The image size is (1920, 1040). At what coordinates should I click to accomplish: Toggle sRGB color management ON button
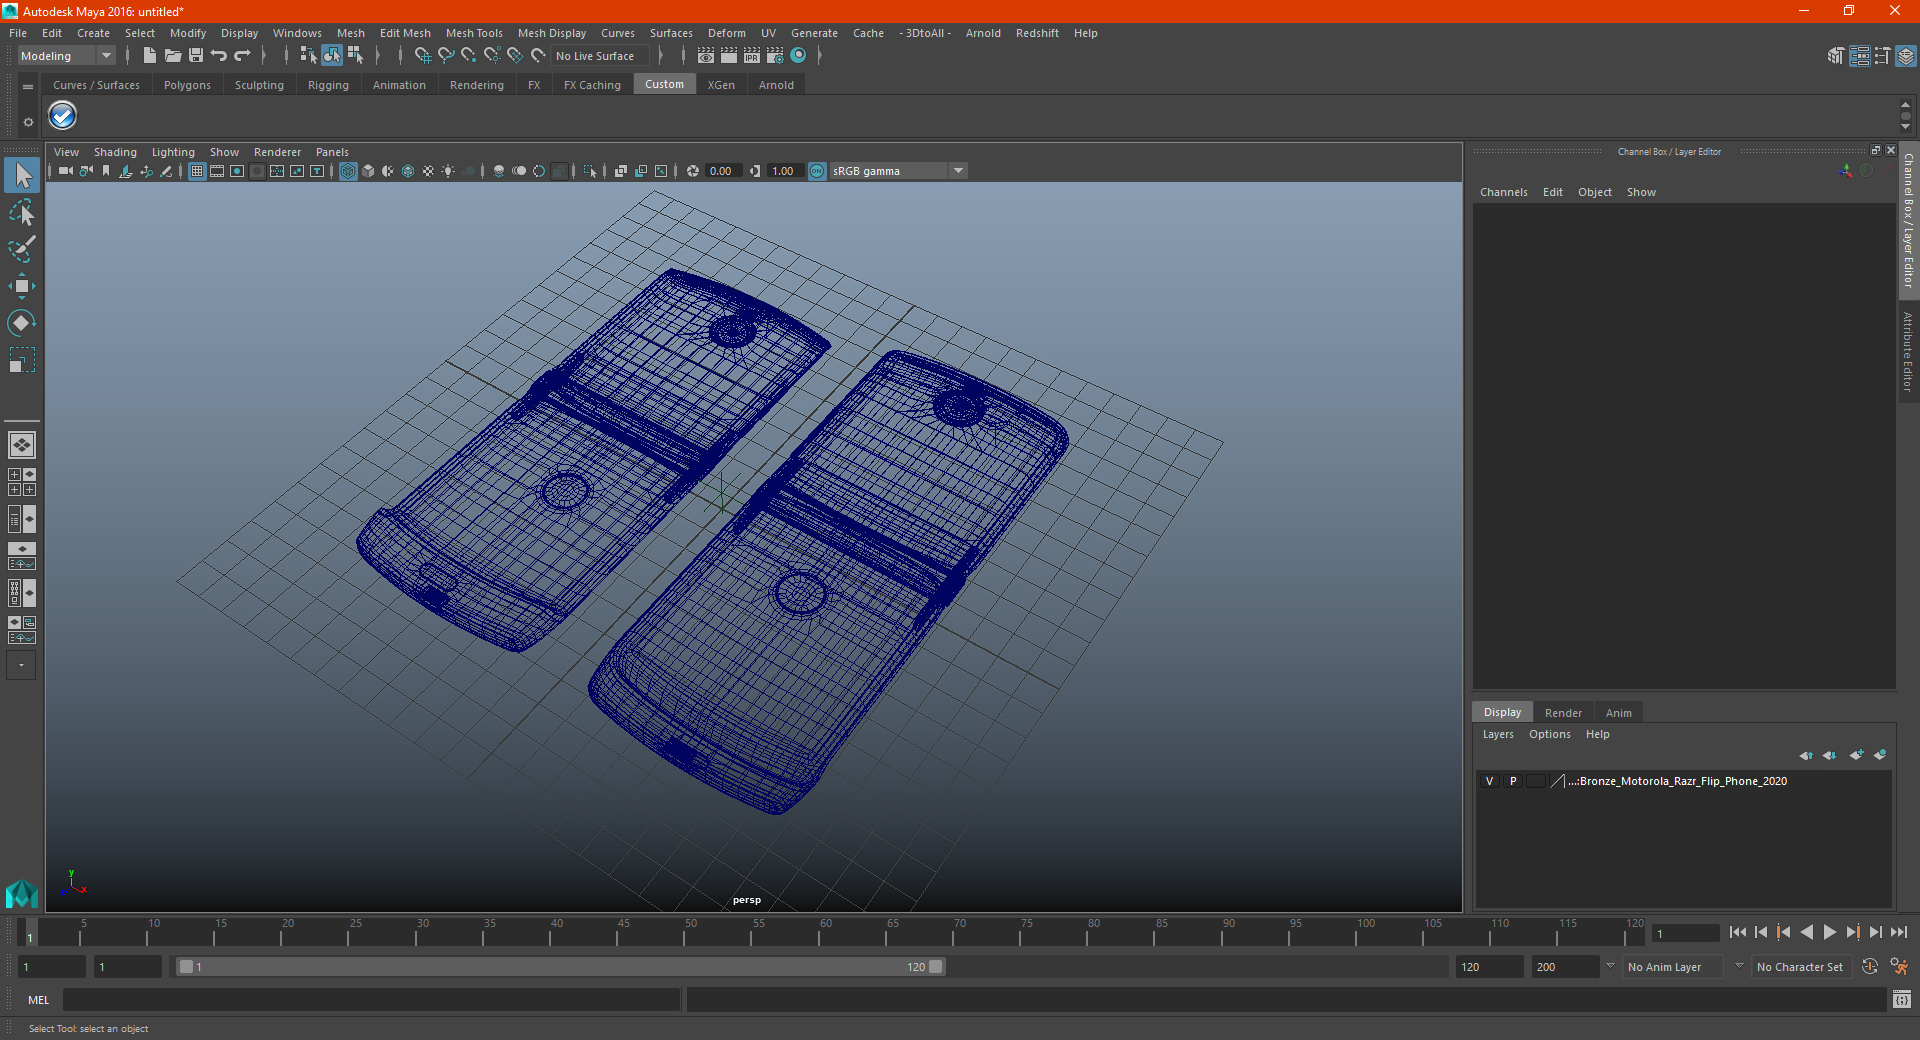(x=817, y=171)
